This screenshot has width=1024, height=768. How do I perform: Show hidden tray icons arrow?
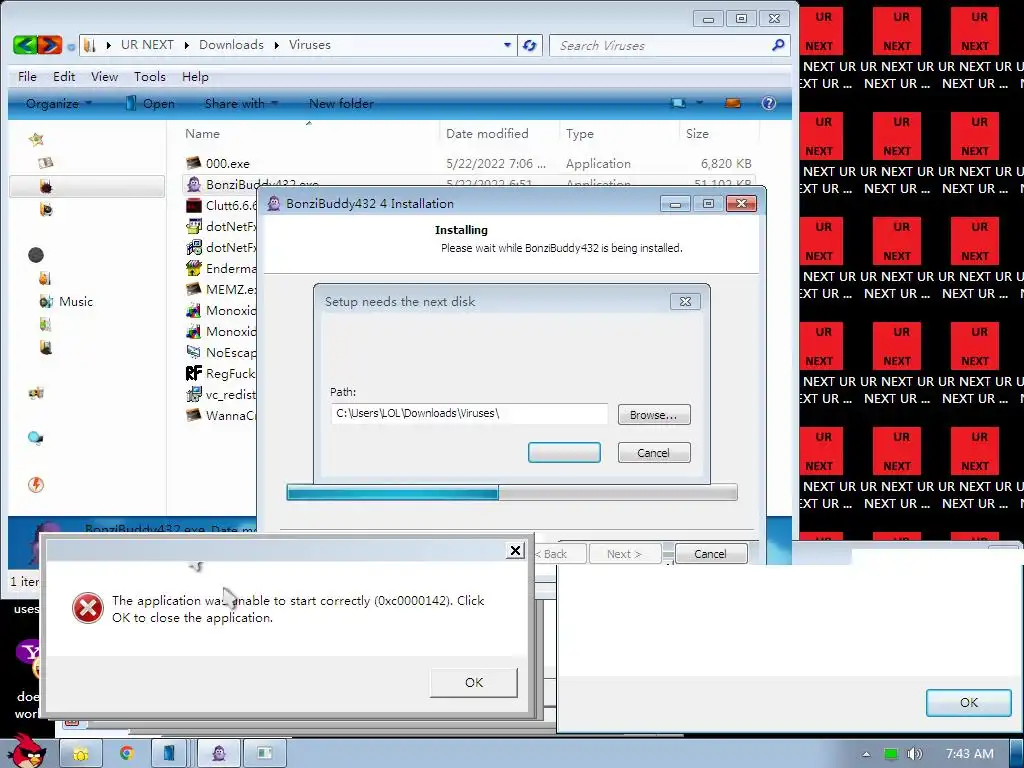866,754
